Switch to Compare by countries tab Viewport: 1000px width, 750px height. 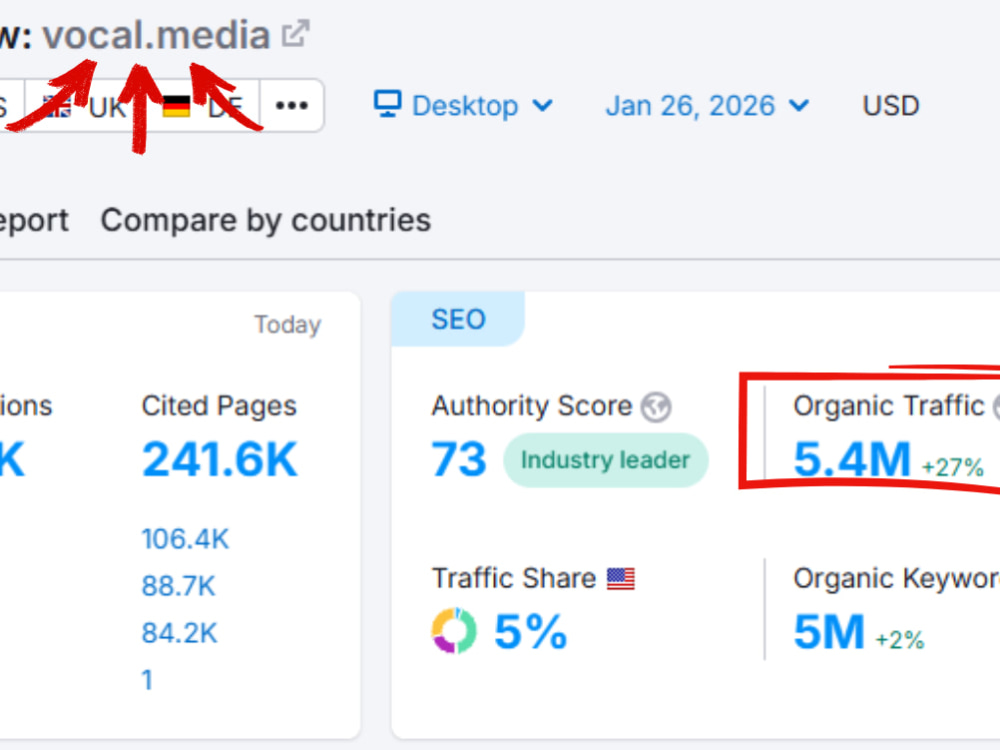(x=266, y=221)
